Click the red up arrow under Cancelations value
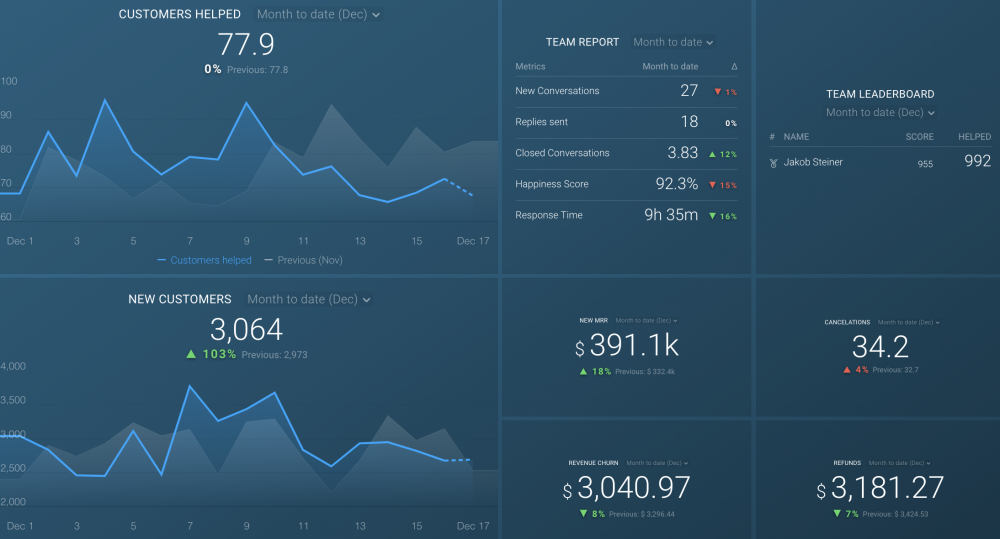This screenshot has width=1000, height=539. click(x=846, y=370)
